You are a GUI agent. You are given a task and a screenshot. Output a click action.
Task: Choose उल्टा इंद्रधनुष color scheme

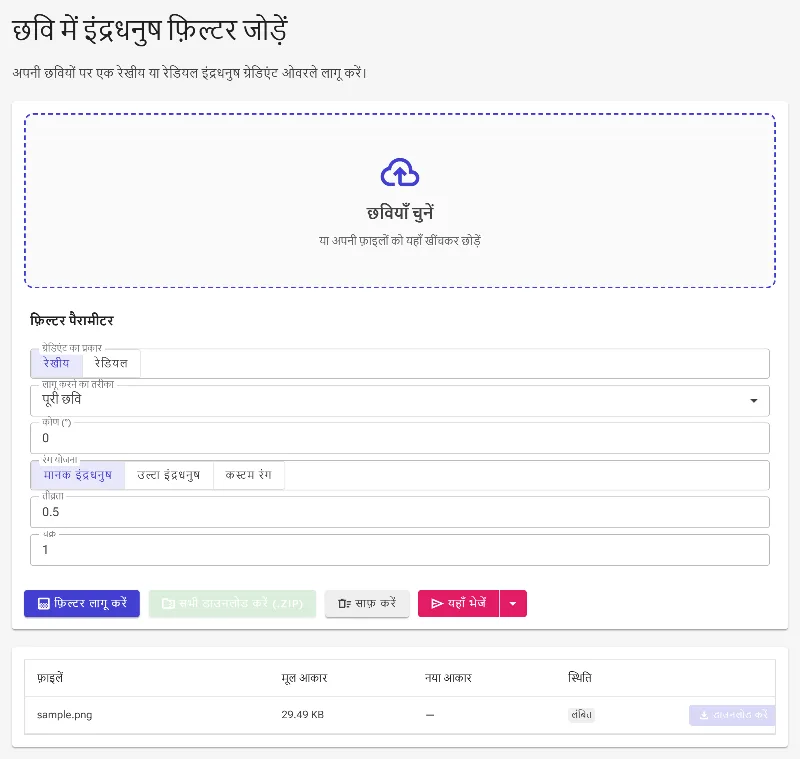click(x=168, y=475)
